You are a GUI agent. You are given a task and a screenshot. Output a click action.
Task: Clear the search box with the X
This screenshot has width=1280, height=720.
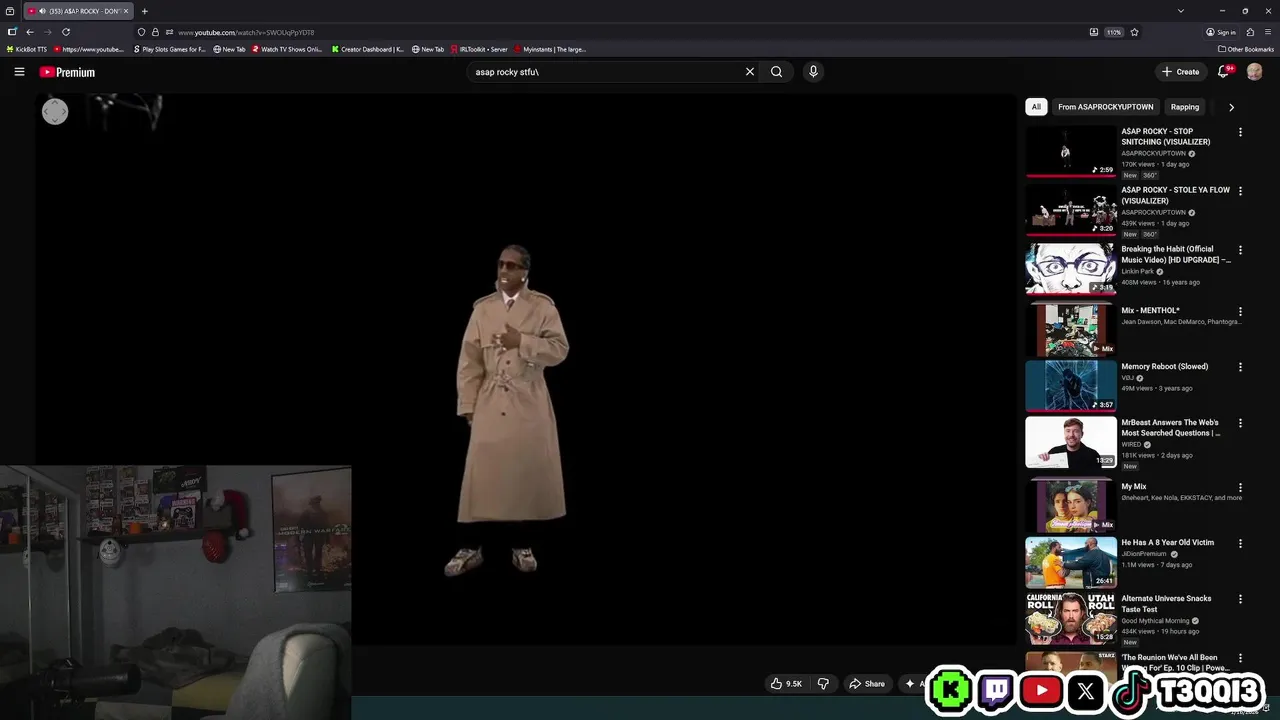coord(749,72)
